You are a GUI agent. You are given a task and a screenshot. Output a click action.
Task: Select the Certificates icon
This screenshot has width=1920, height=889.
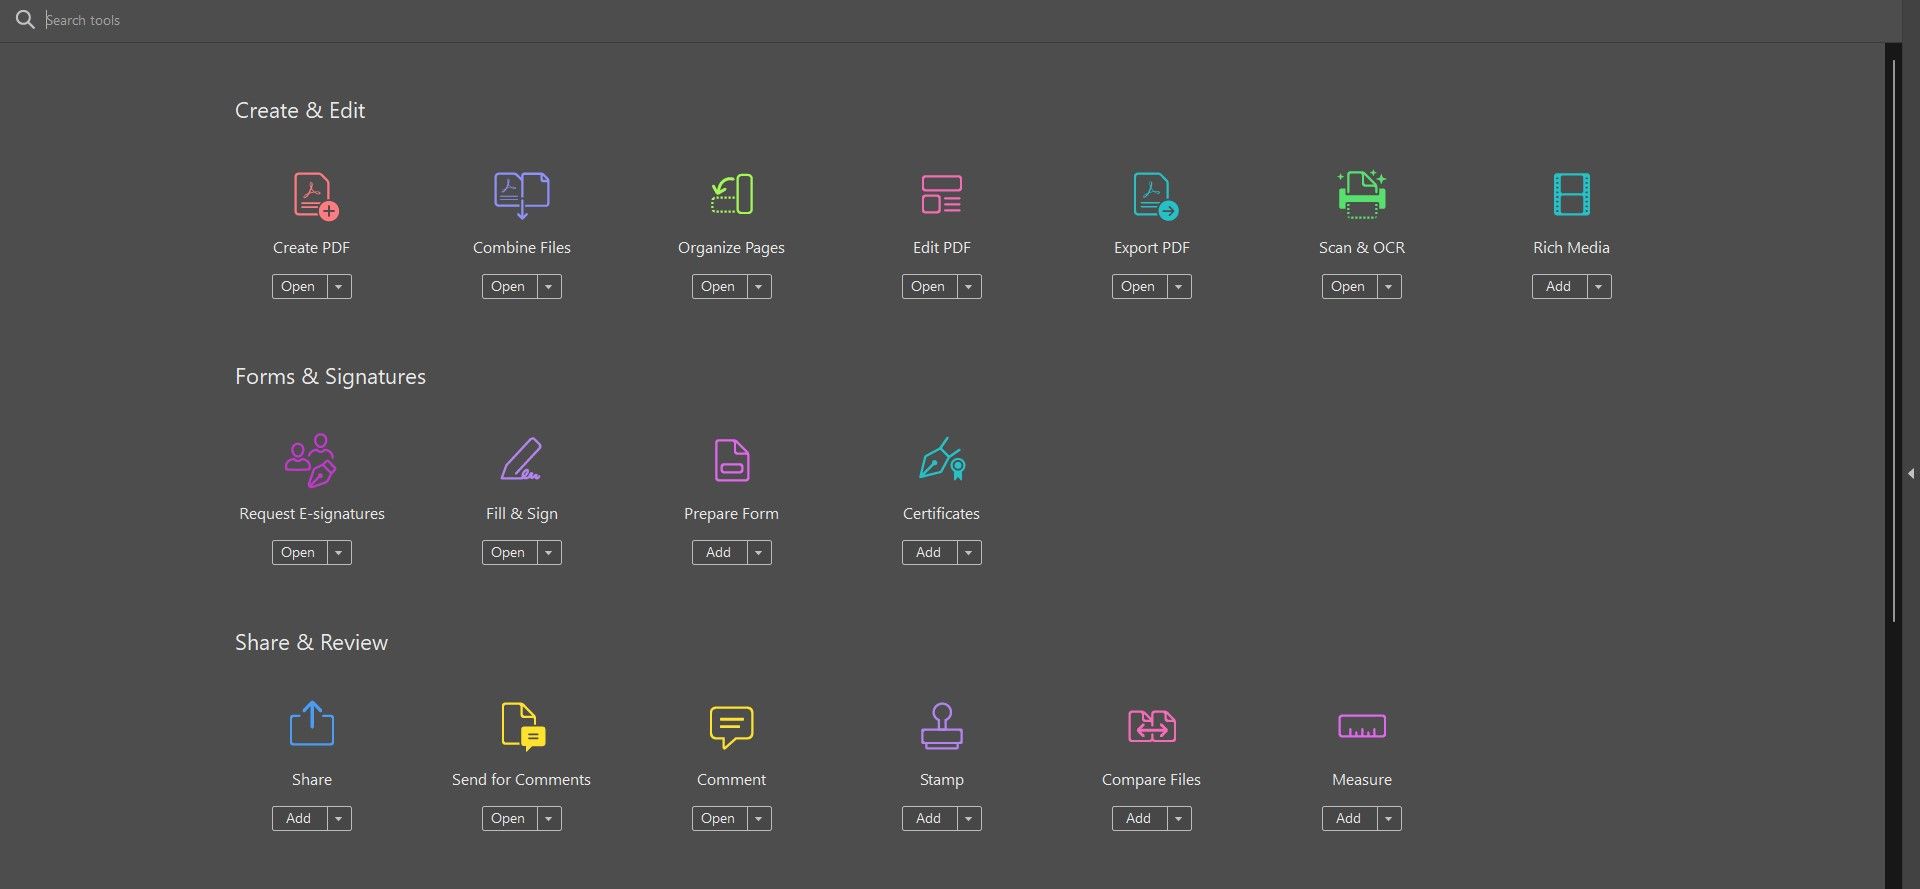point(941,459)
